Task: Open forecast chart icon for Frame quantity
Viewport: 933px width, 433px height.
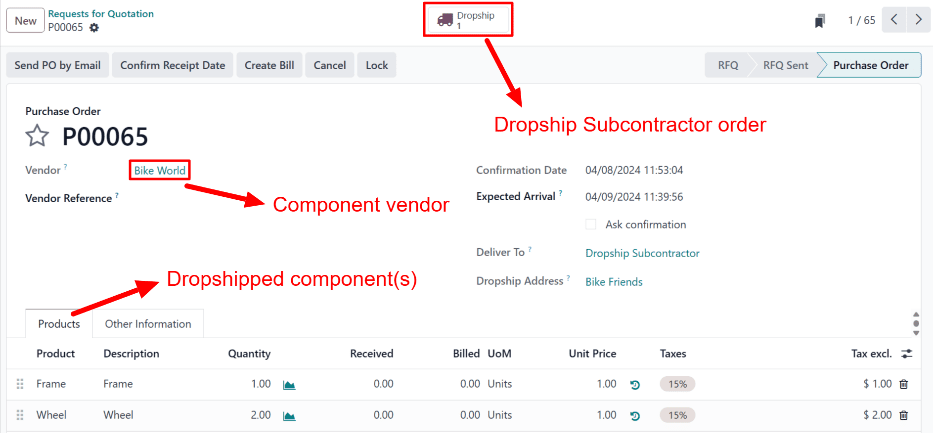Action: 289,384
